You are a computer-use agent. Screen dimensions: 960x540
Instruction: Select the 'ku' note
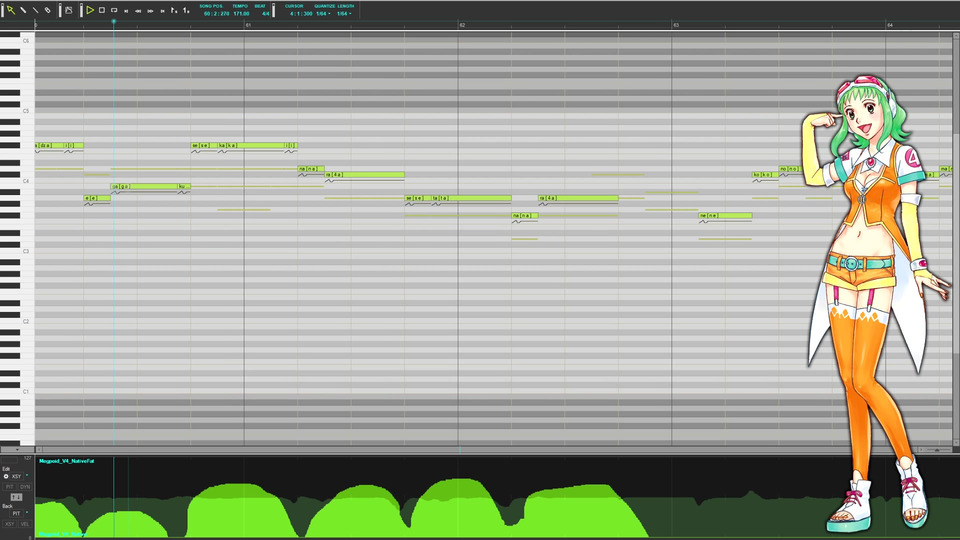point(184,186)
